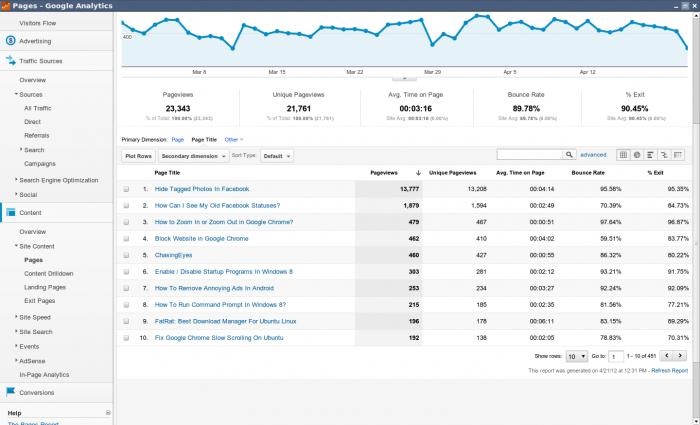Expand Search Engine Optimization node

pyautogui.click(x=16, y=180)
